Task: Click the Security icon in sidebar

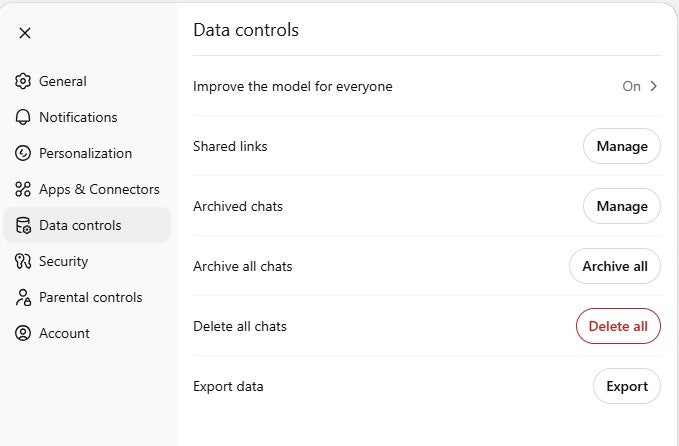Action: (x=23, y=261)
